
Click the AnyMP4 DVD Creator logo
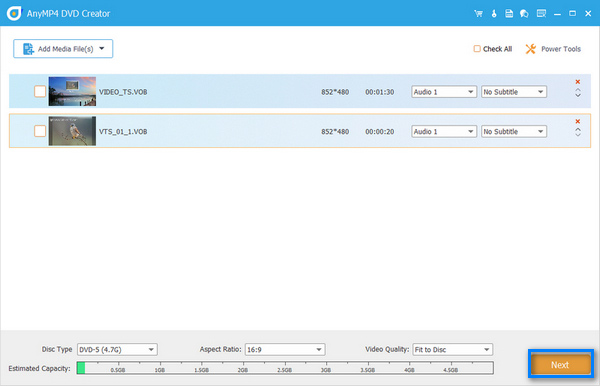click(x=14, y=13)
